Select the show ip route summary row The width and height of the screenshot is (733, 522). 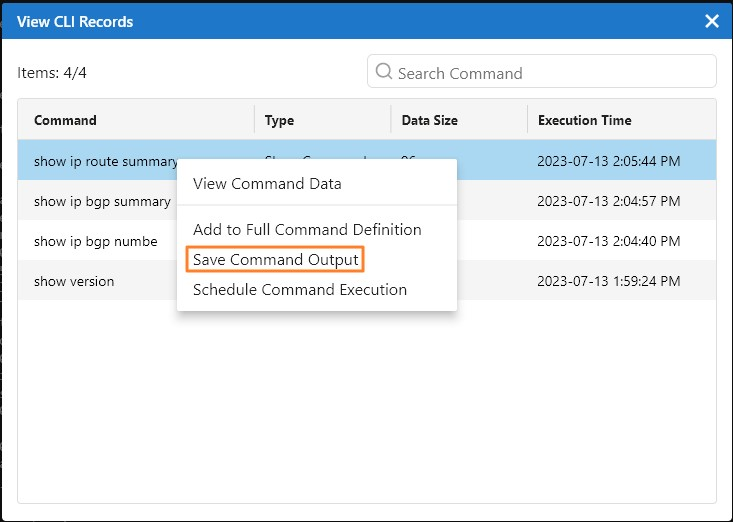tap(105, 161)
